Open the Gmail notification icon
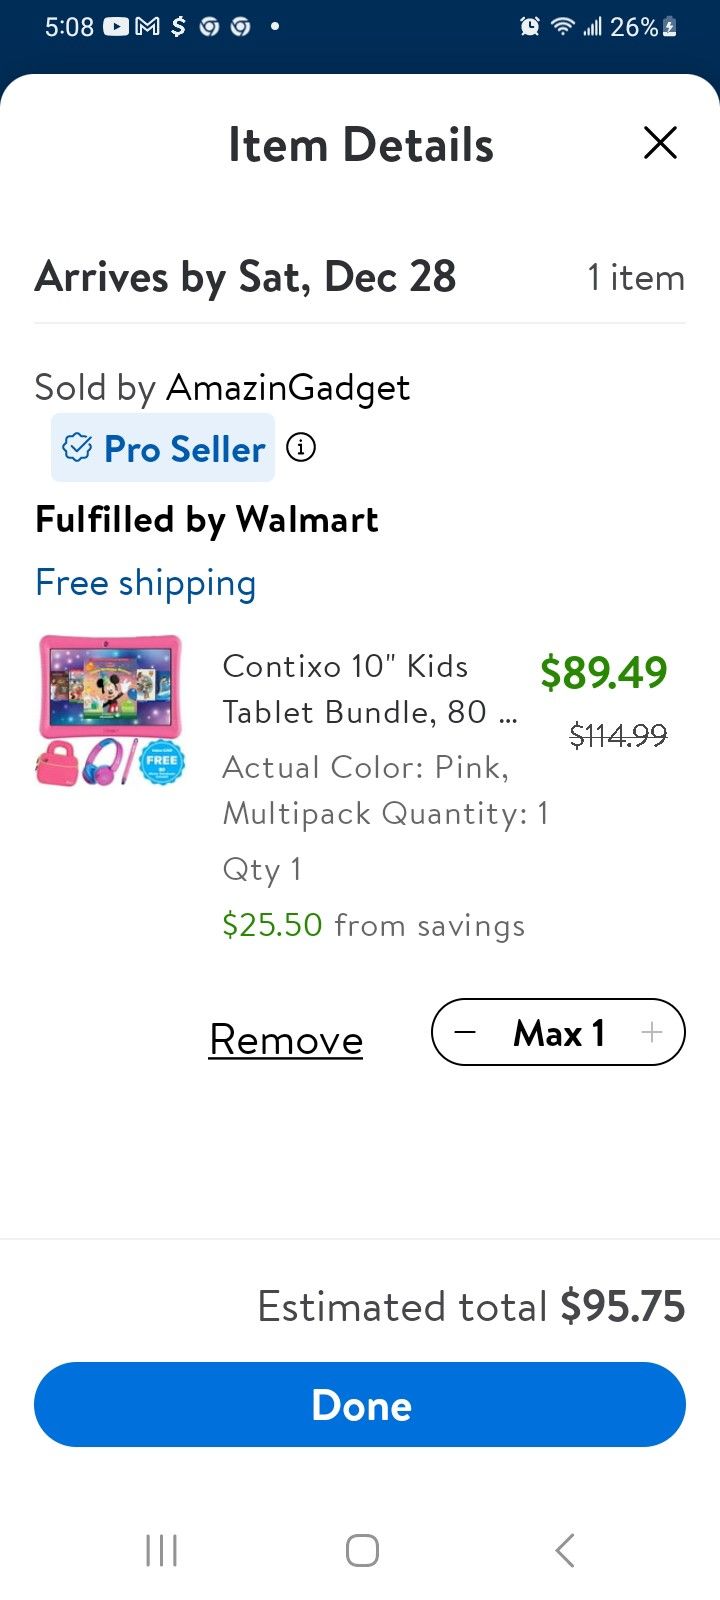720x1600 pixels. click(x=148, y=27)
